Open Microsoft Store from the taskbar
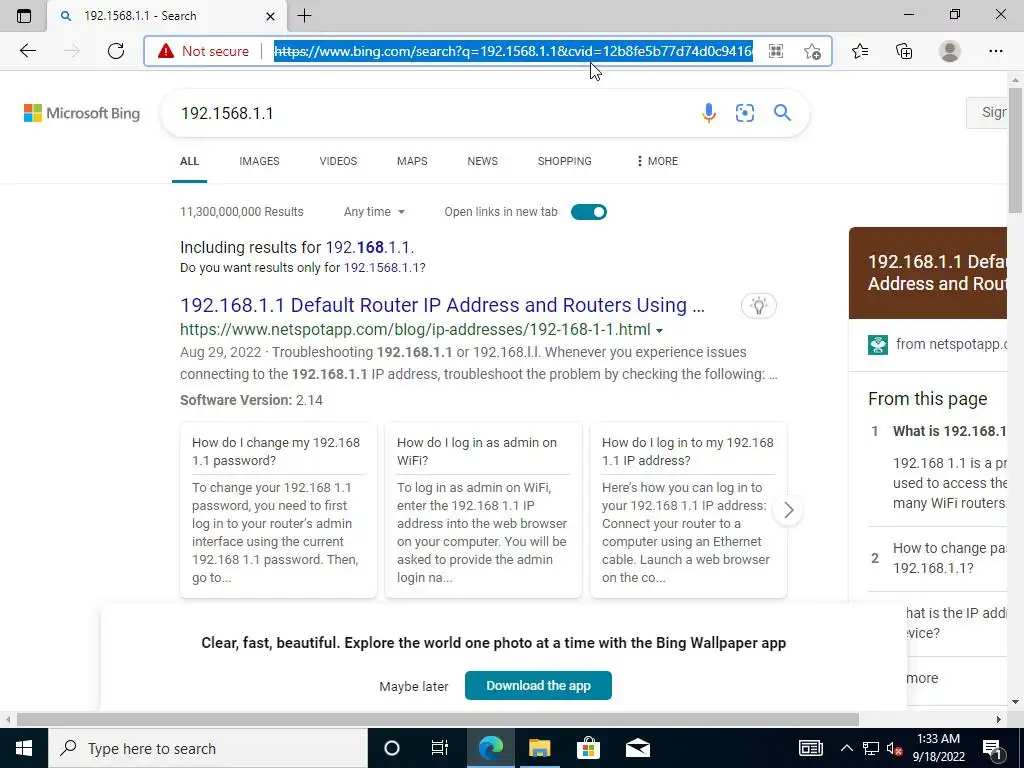Image resolution: width=1024 pixels, height=768 pixels. coord(588,748)
